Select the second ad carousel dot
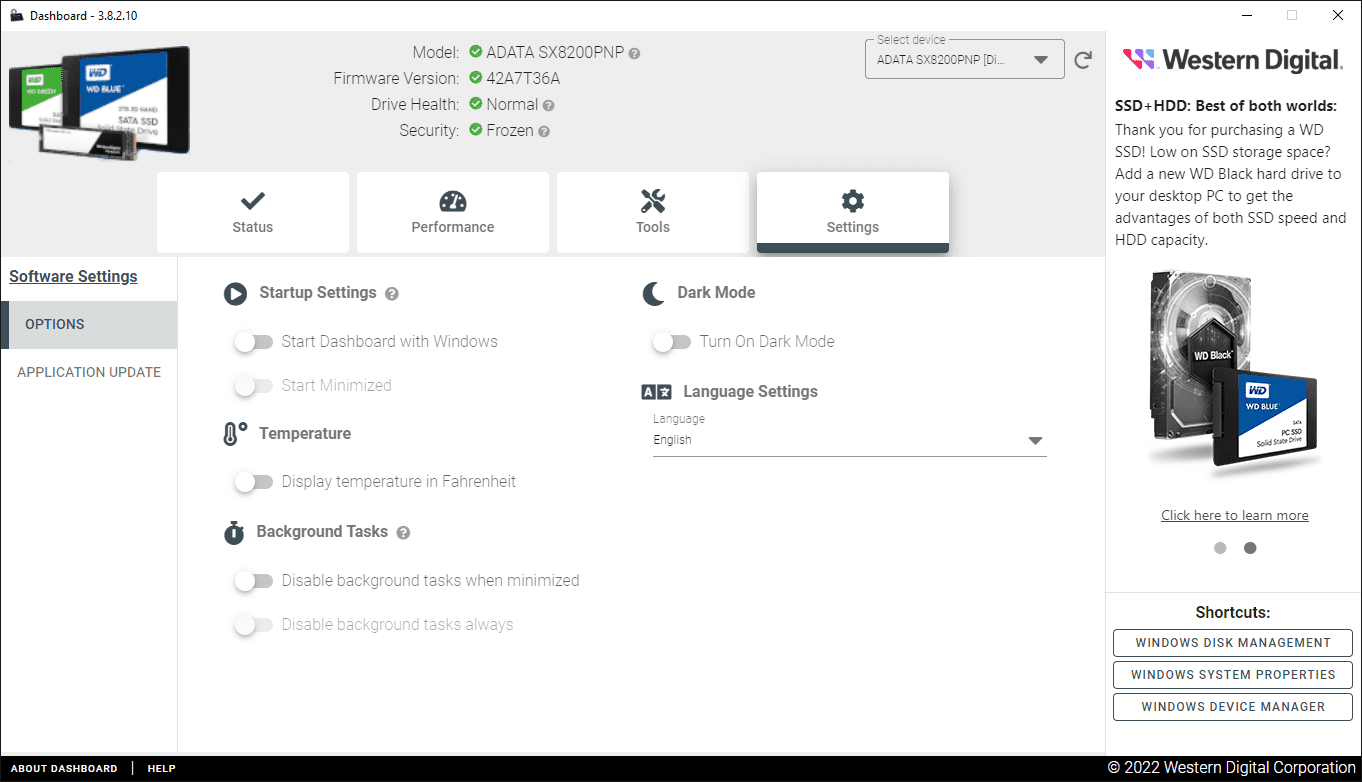This screenshot has width=1362, height=782. (1250, 548)
